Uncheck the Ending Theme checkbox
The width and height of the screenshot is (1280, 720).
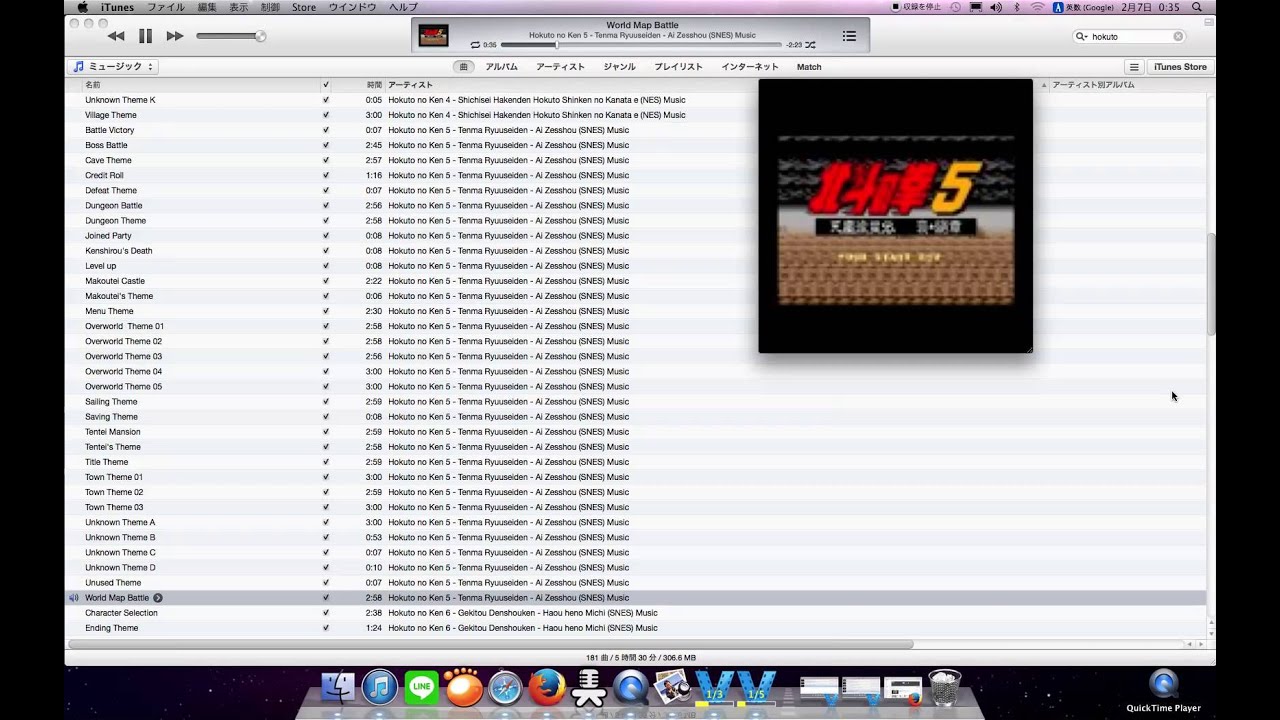coord(326,628)
